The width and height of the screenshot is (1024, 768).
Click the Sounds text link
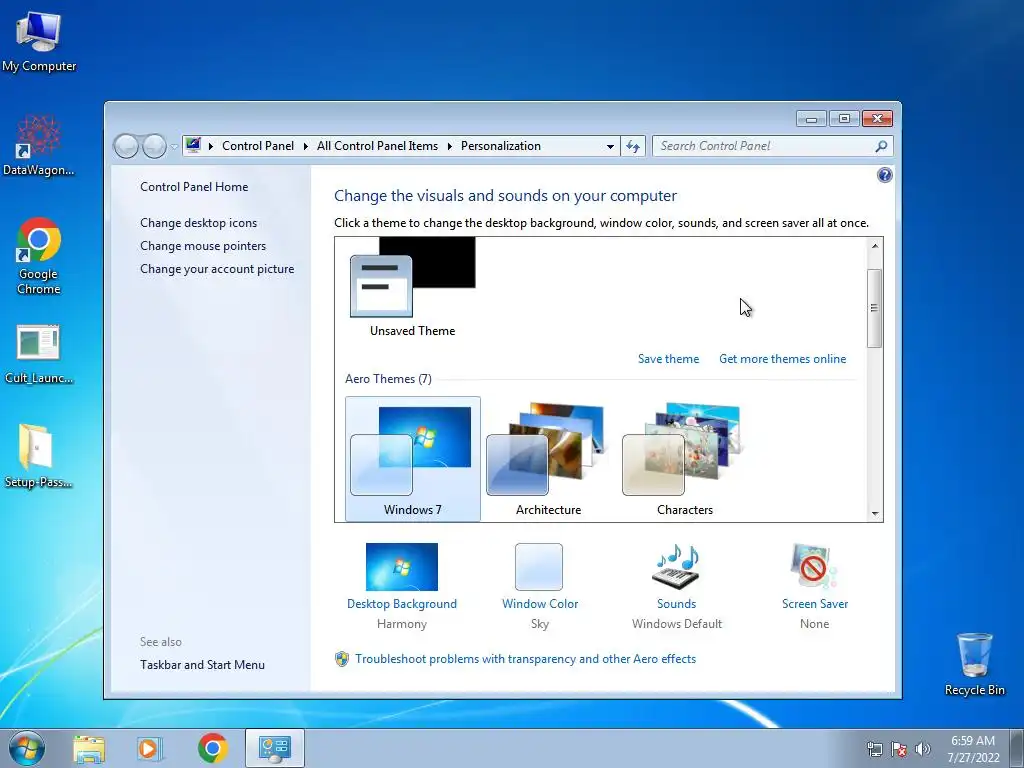point(677,604)
